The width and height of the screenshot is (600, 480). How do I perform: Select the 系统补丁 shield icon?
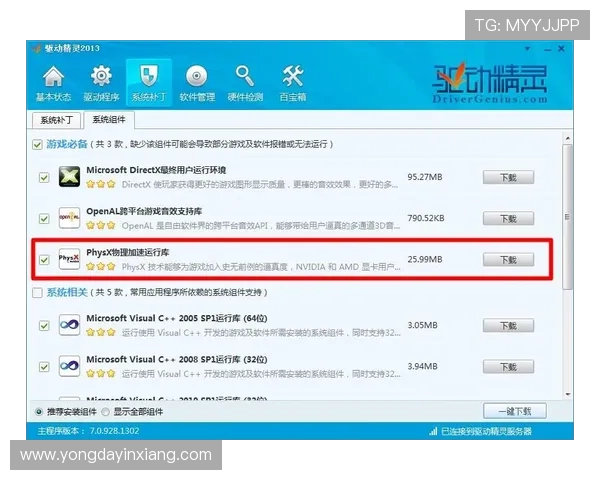[149, 83]
